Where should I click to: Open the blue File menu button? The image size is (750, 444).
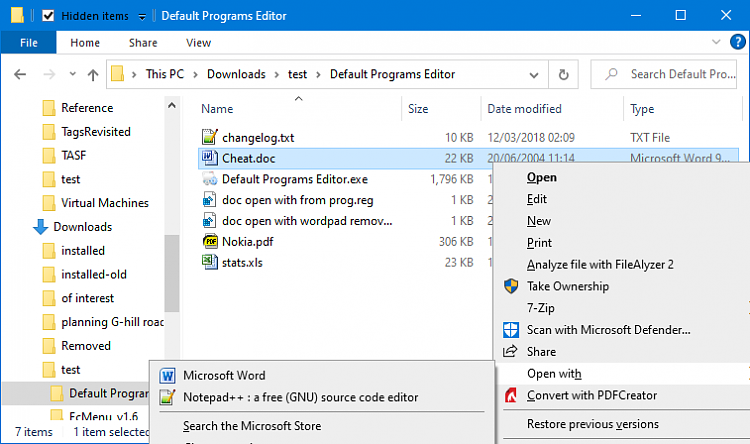tap(29, 43)
